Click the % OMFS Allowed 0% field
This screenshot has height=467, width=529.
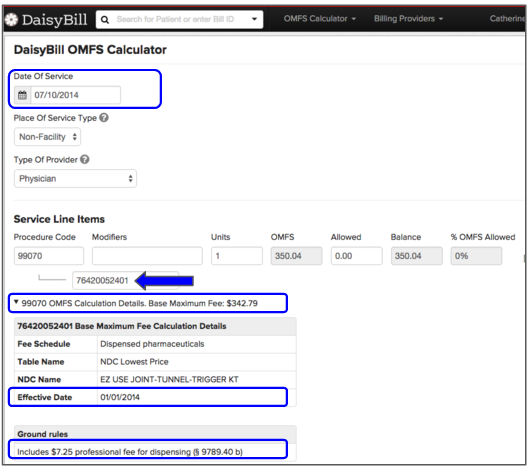click(x=476, y=256)
